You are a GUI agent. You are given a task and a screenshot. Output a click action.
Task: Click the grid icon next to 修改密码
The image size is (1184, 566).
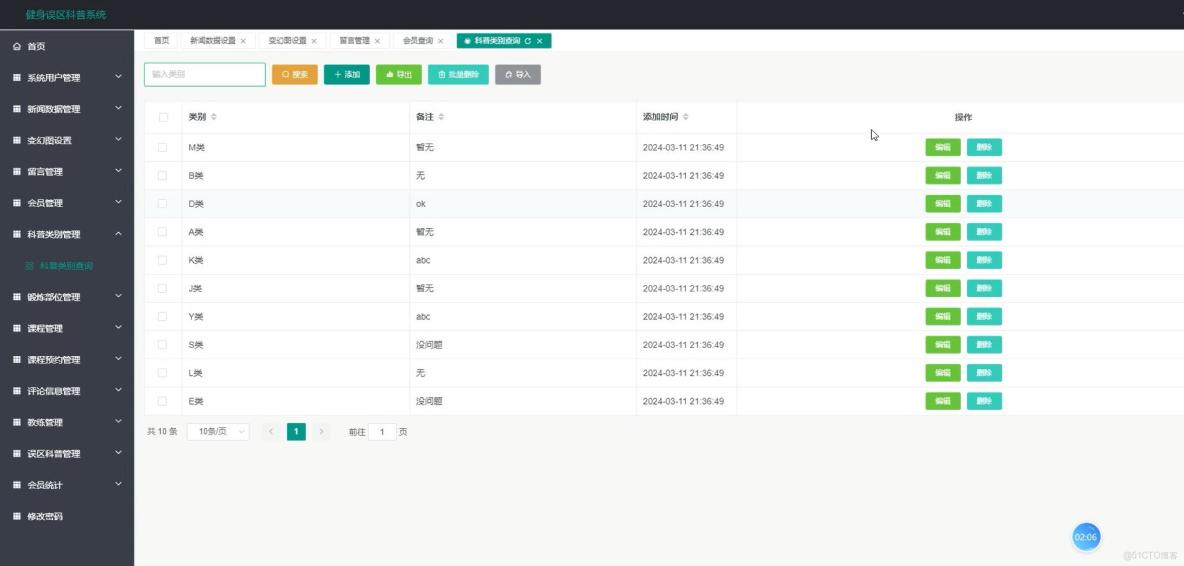[x=17, y=517]
